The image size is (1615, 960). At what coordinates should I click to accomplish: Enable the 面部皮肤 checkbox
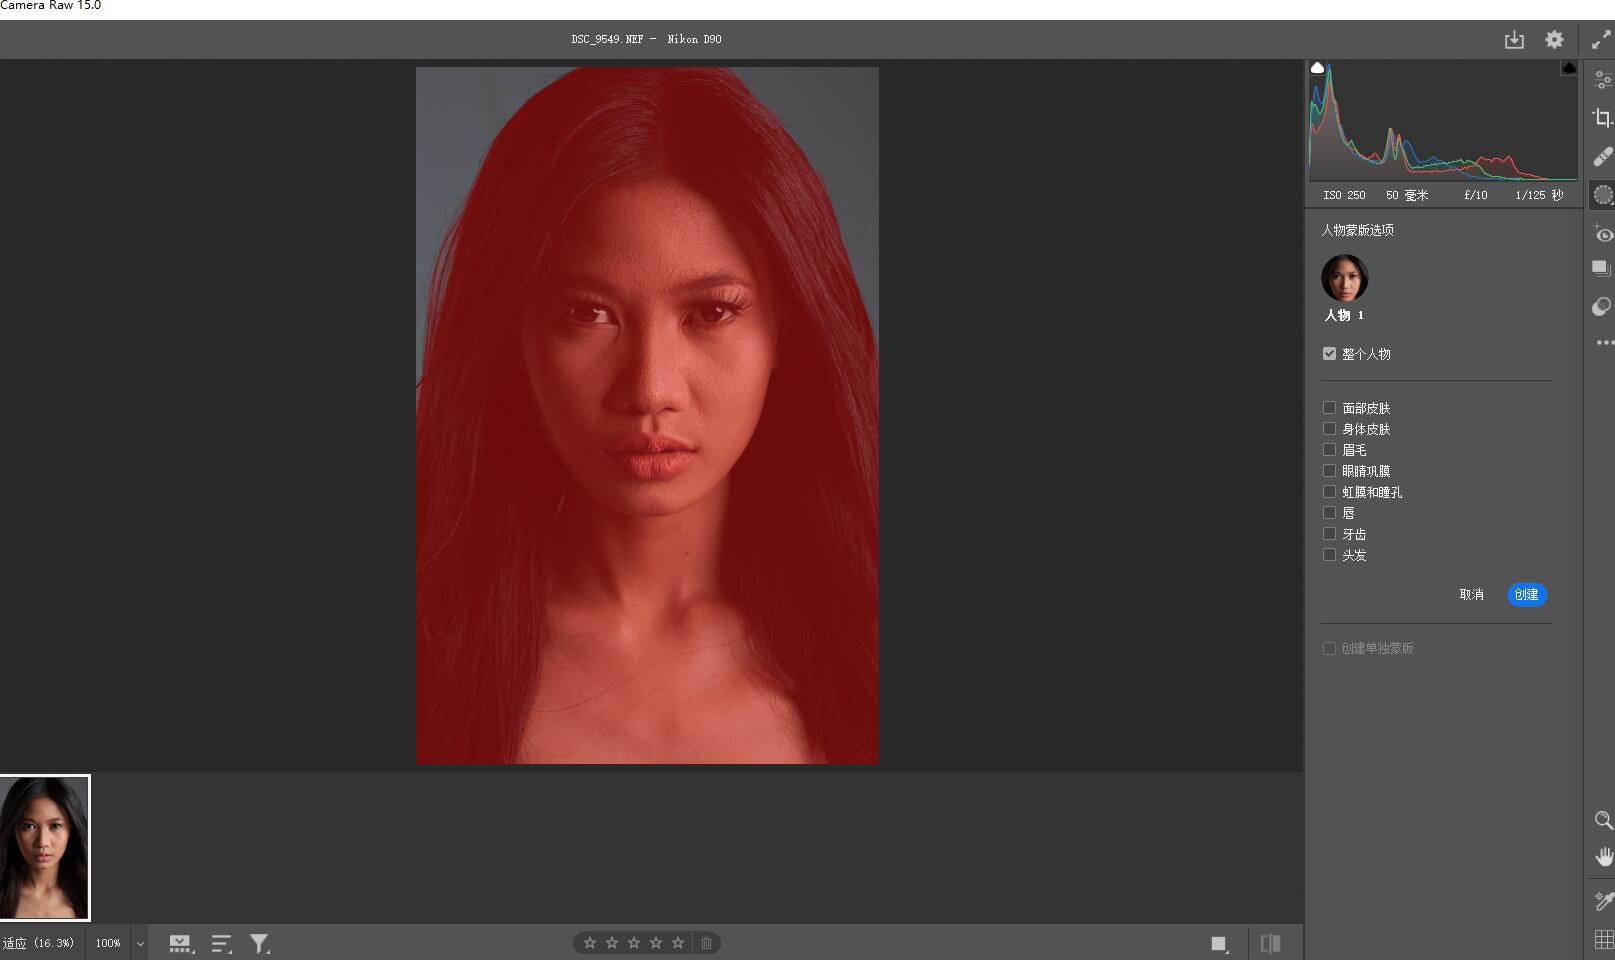point(1329,408)
